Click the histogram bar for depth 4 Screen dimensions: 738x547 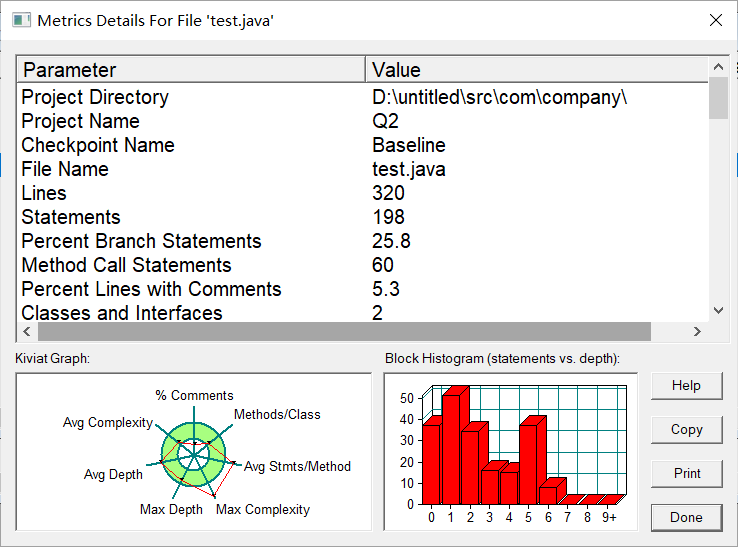pyautogui.click(x=509, y=488)
